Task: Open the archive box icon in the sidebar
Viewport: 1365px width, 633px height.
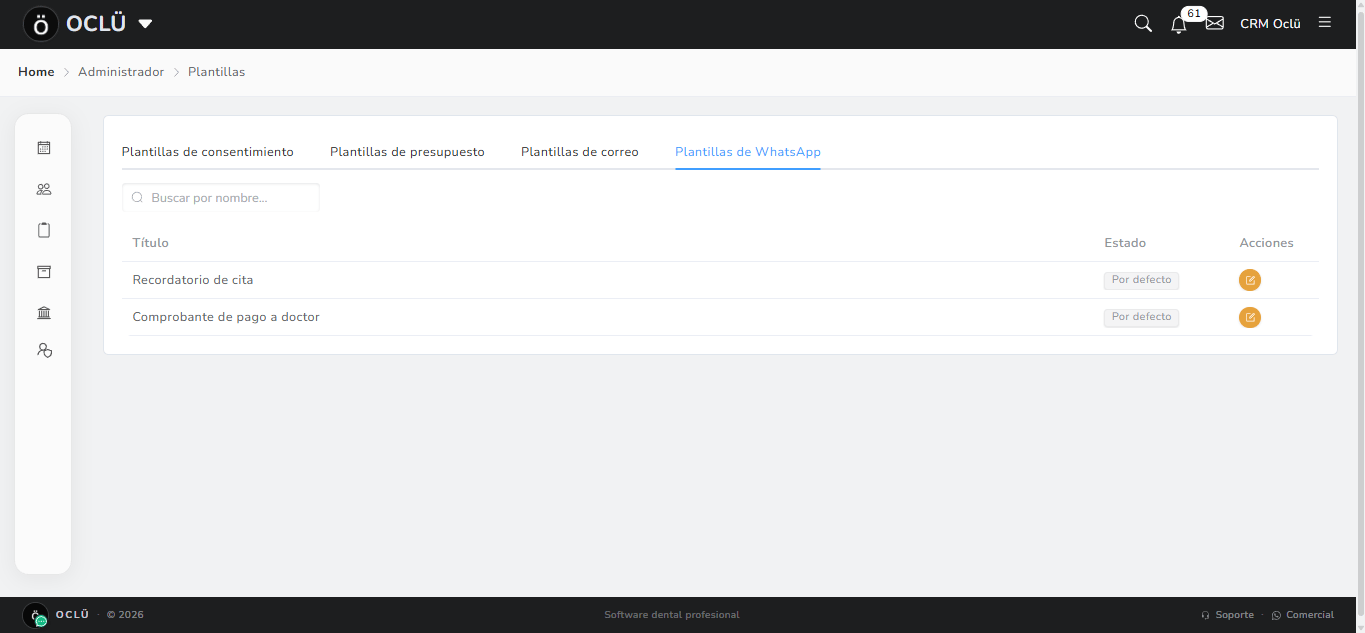Action: [x=43, y=272]
